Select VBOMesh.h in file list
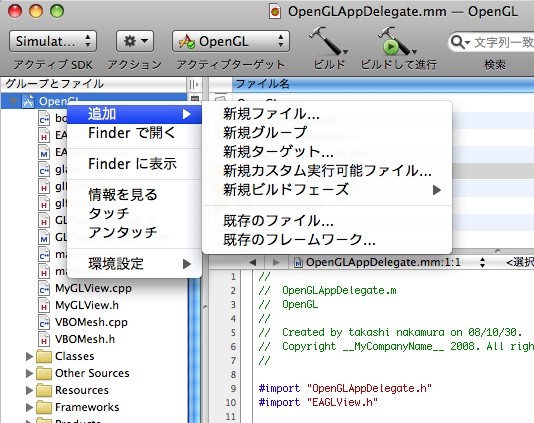This screenshot has width=534, height=423. coord(85,339)
